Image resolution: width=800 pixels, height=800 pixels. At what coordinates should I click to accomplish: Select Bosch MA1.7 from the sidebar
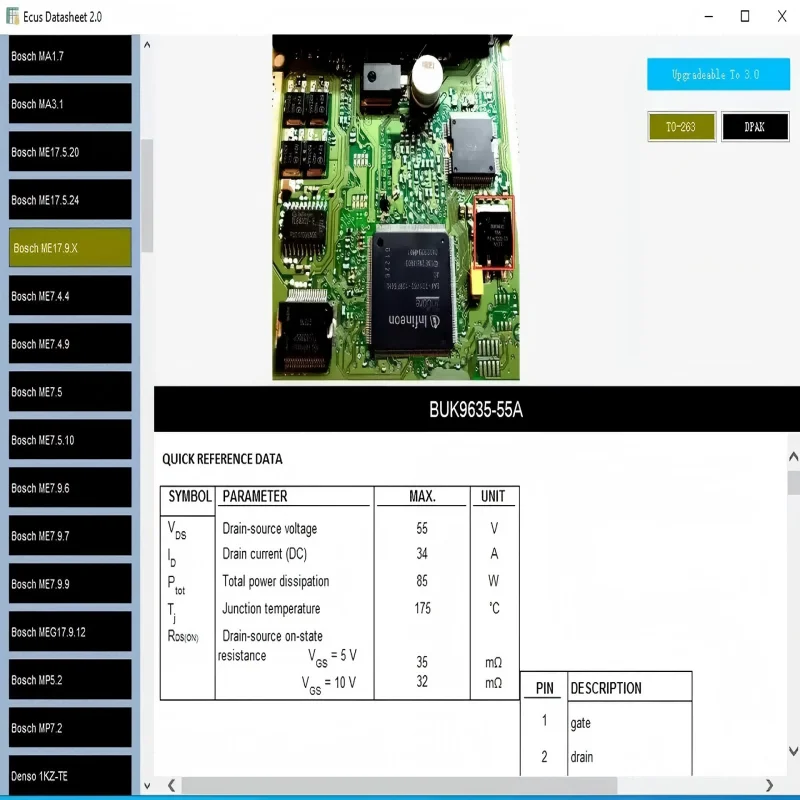[x=69, y=55]
